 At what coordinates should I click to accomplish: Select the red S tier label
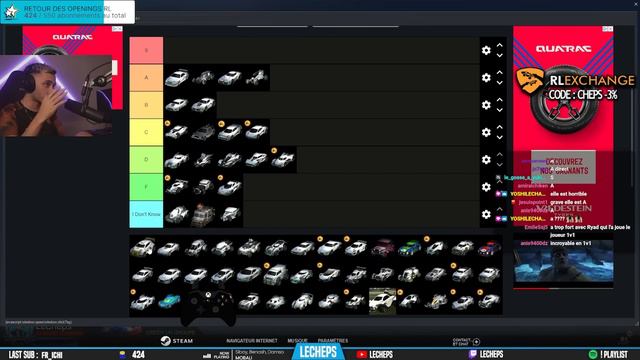tap(146, 50)
